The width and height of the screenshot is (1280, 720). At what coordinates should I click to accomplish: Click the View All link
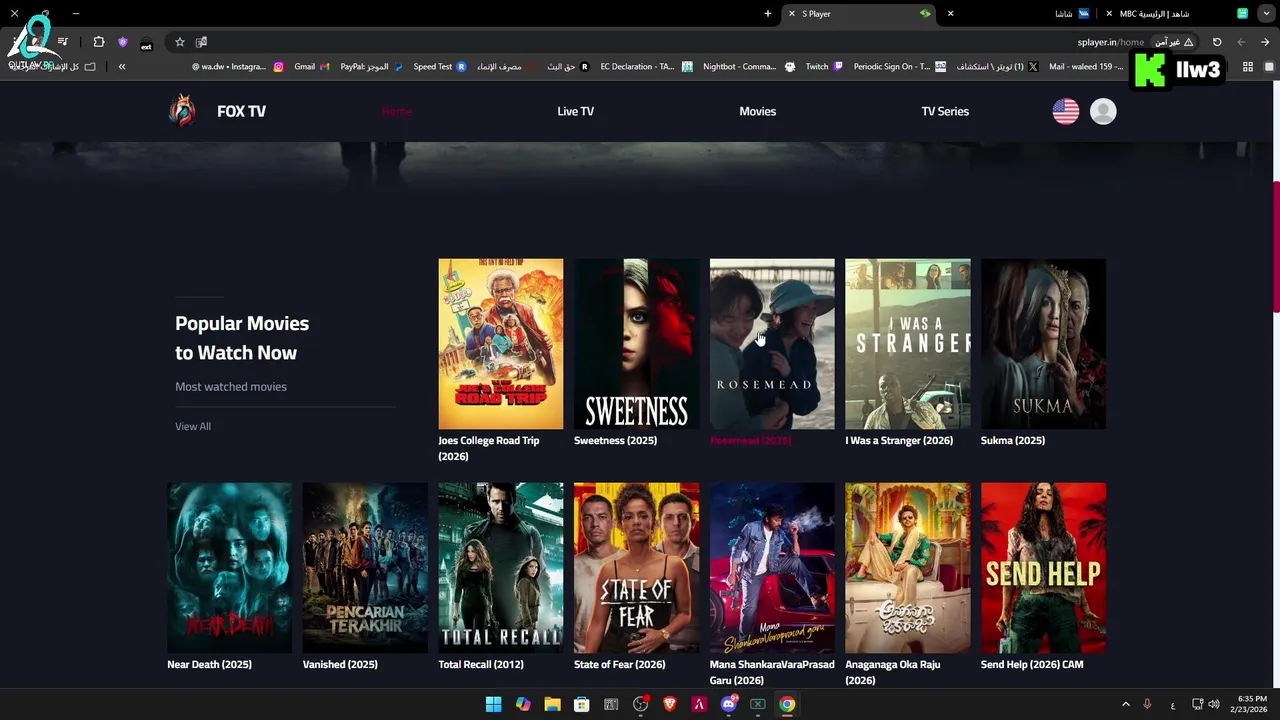193,426
